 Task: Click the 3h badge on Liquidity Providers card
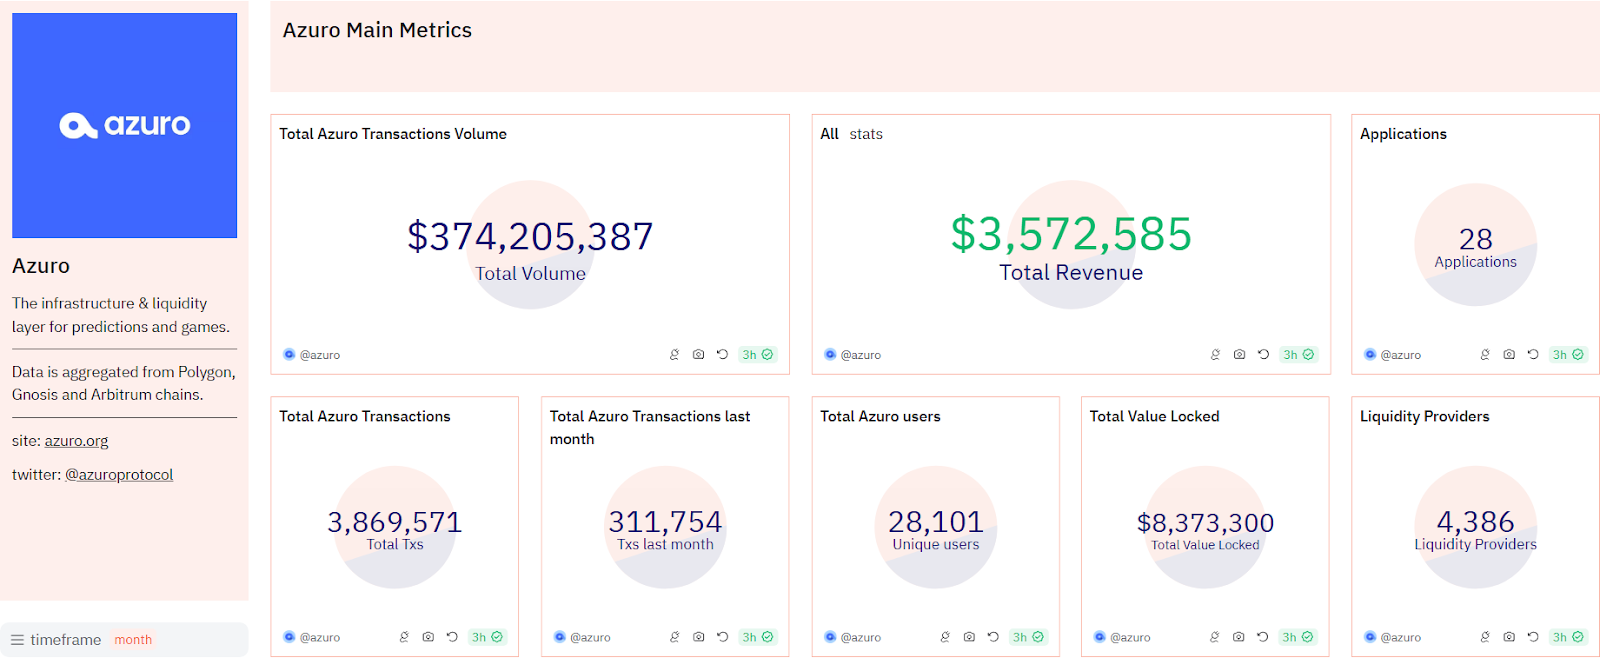click(x=1568, y=637)
